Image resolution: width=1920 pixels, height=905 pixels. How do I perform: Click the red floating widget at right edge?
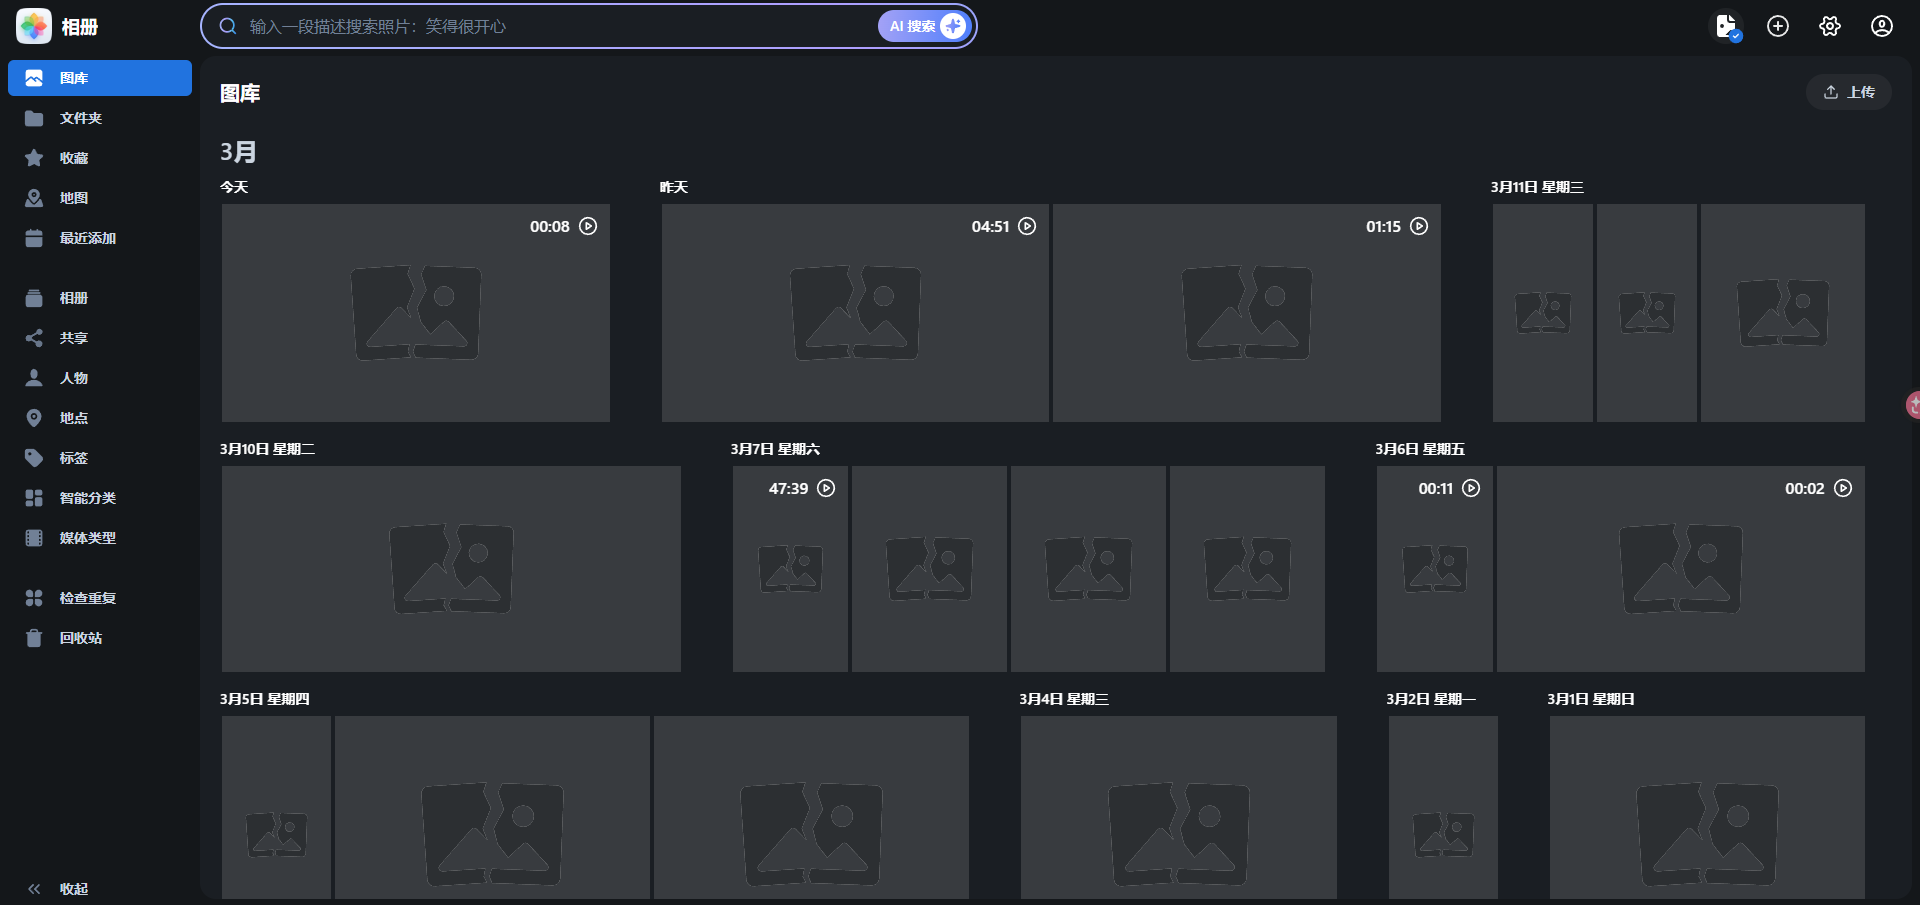click(1913, 405)
